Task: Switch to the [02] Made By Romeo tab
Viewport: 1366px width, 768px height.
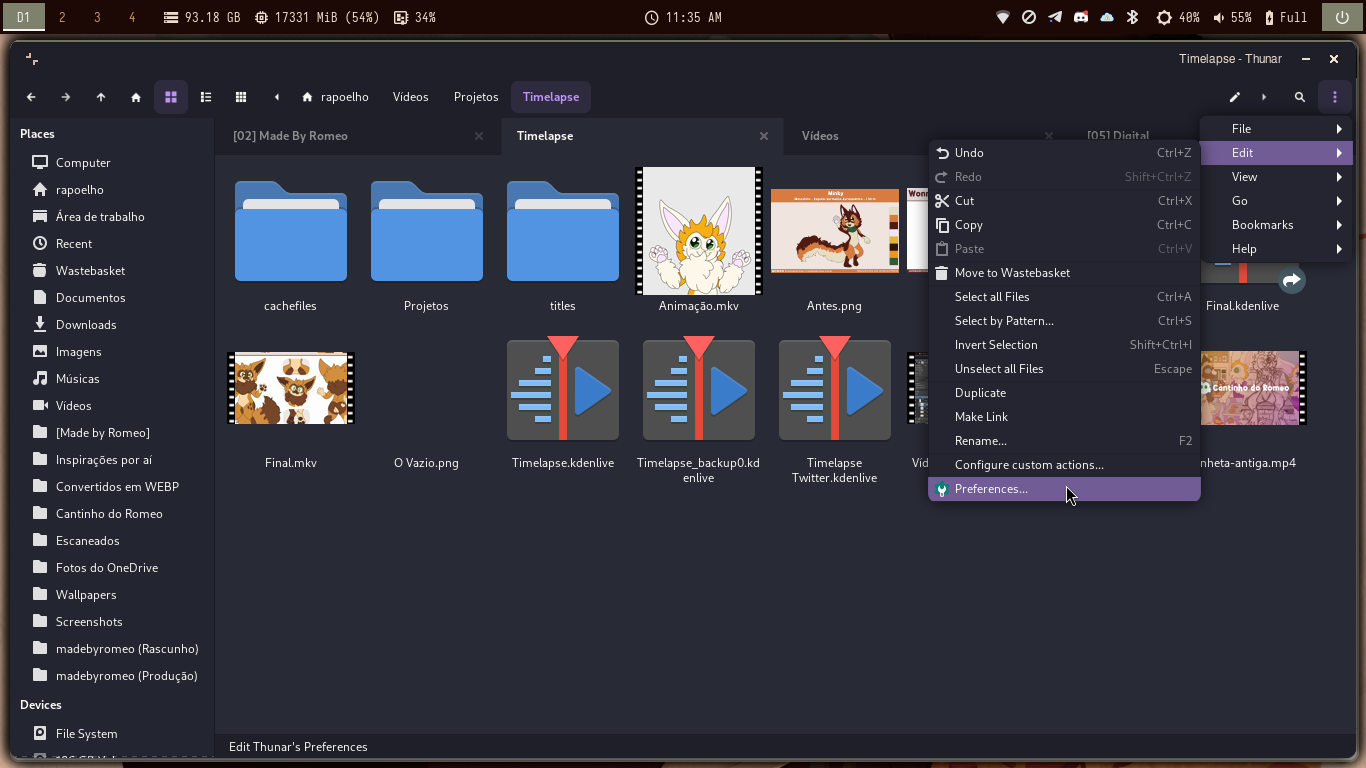Action: tap(290, 136)
